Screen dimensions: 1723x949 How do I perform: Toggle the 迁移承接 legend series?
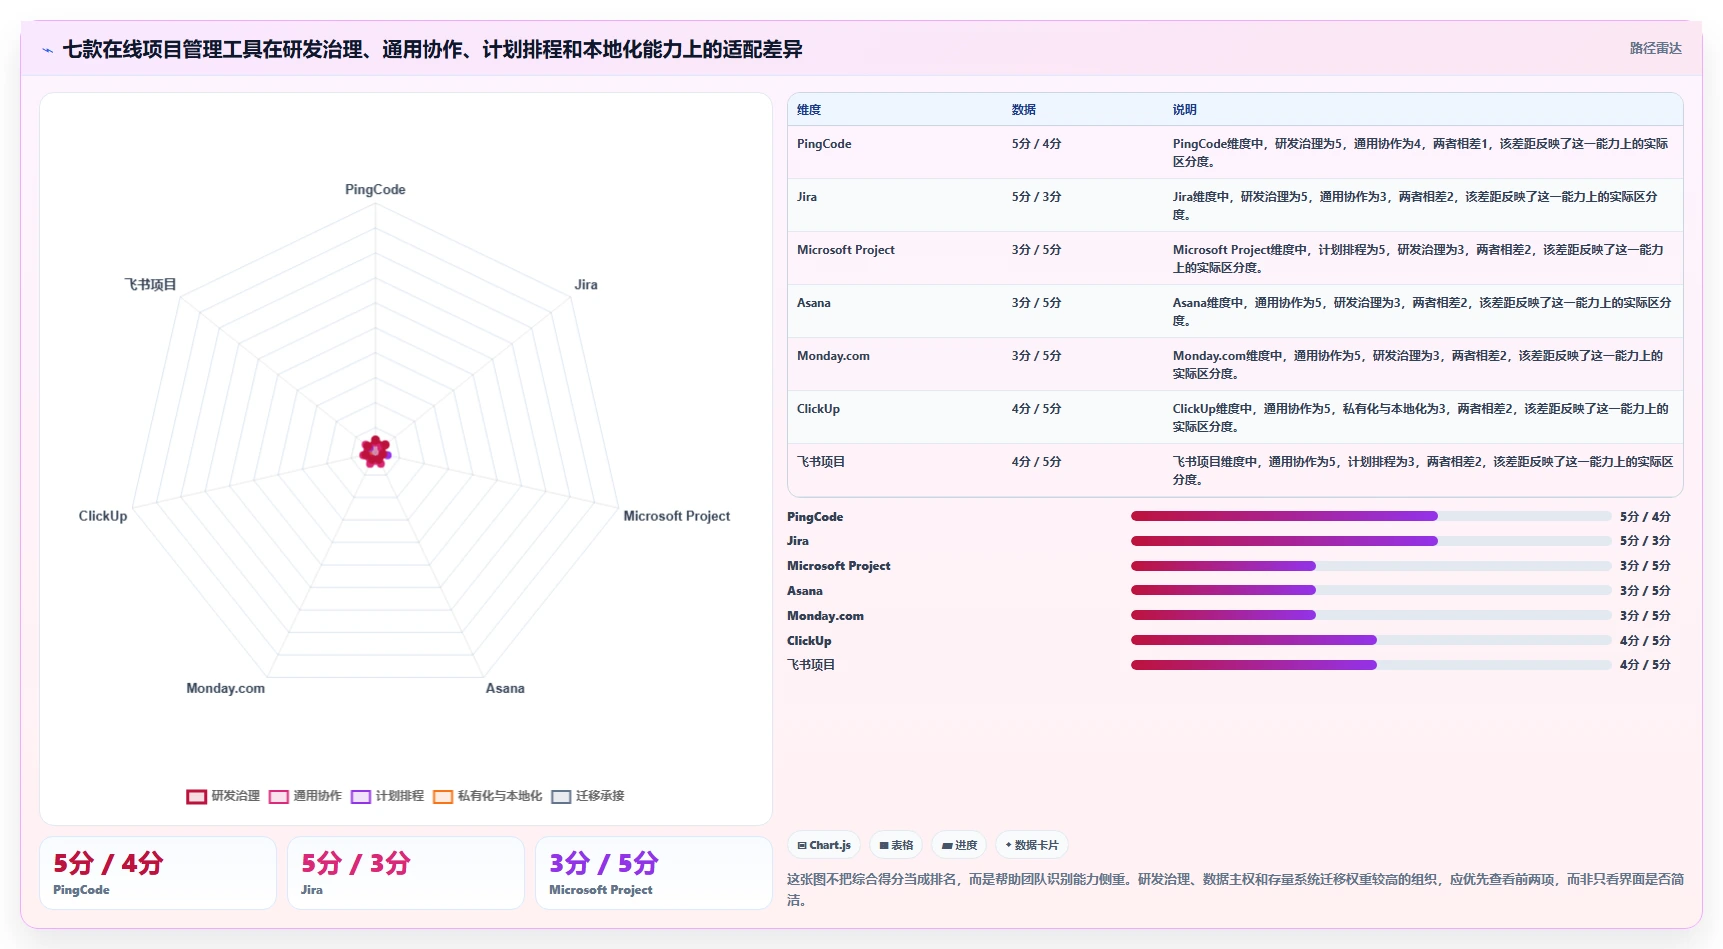pos(588,796)
